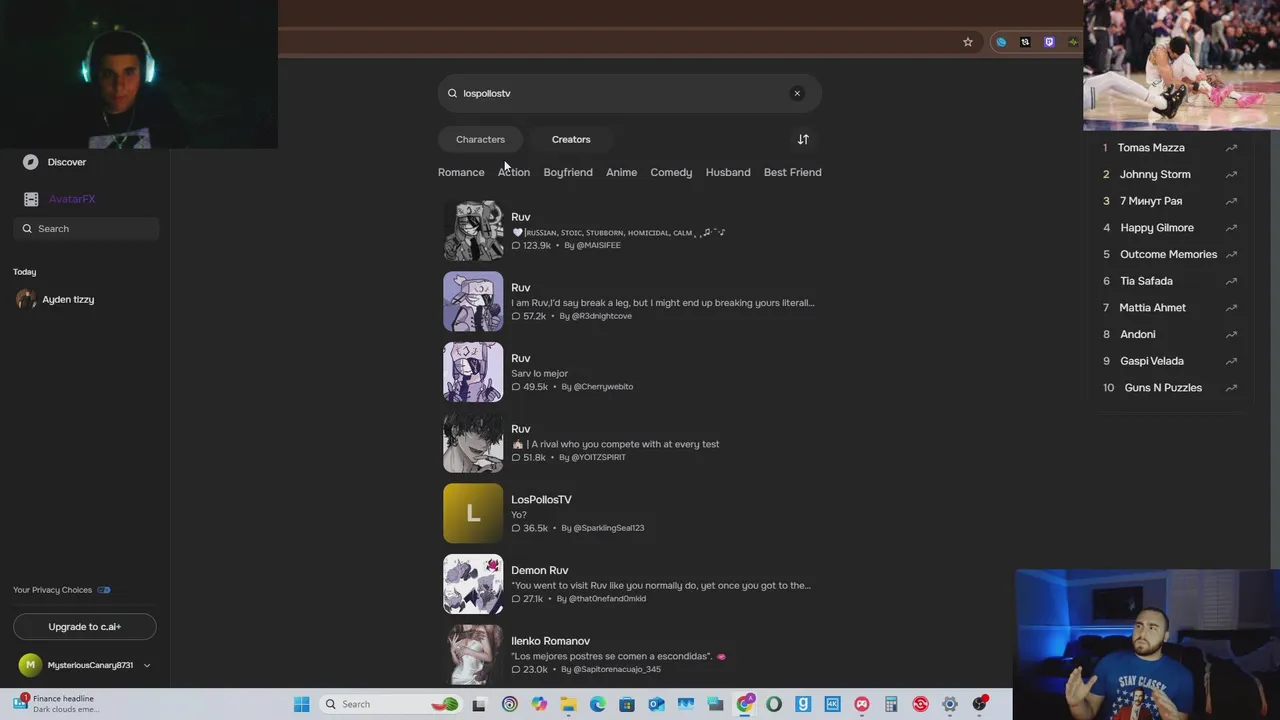The image size is (1280, 720).
Task: Click the trend arrow beside Johnny Storm
Action: point(1231,174)
